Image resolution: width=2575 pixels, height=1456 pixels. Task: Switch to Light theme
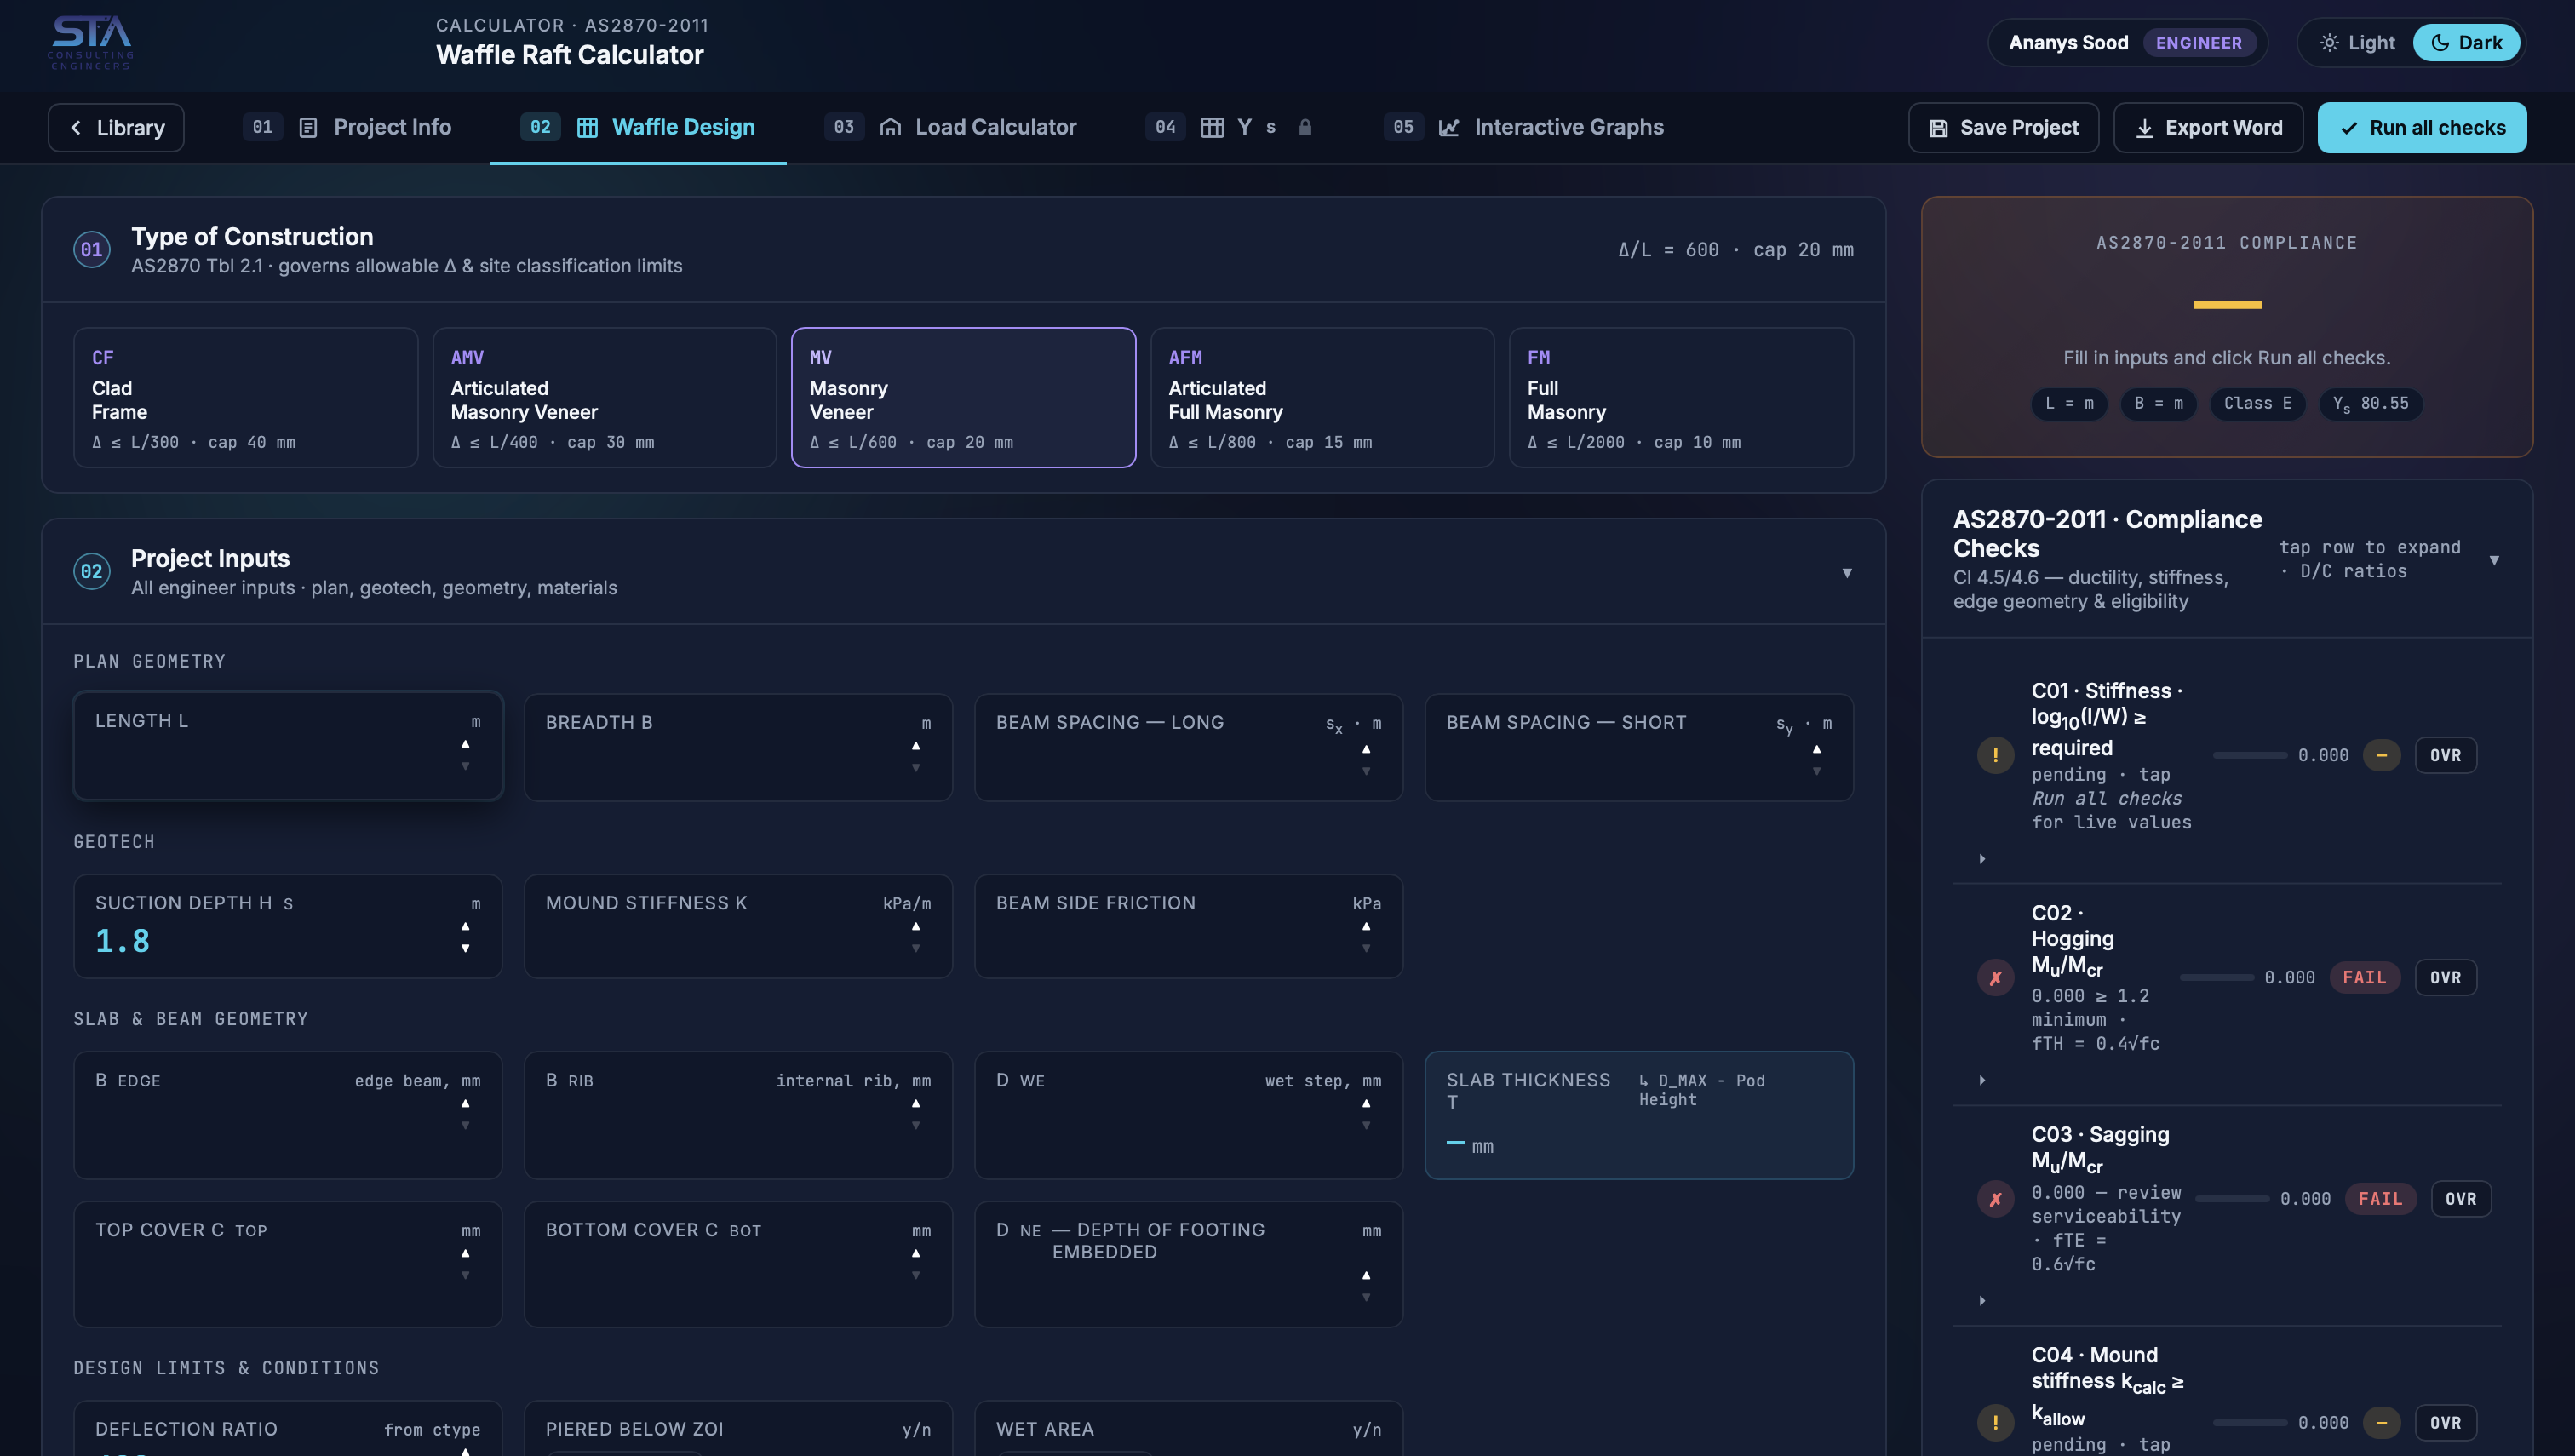(x=2357, y=43)
